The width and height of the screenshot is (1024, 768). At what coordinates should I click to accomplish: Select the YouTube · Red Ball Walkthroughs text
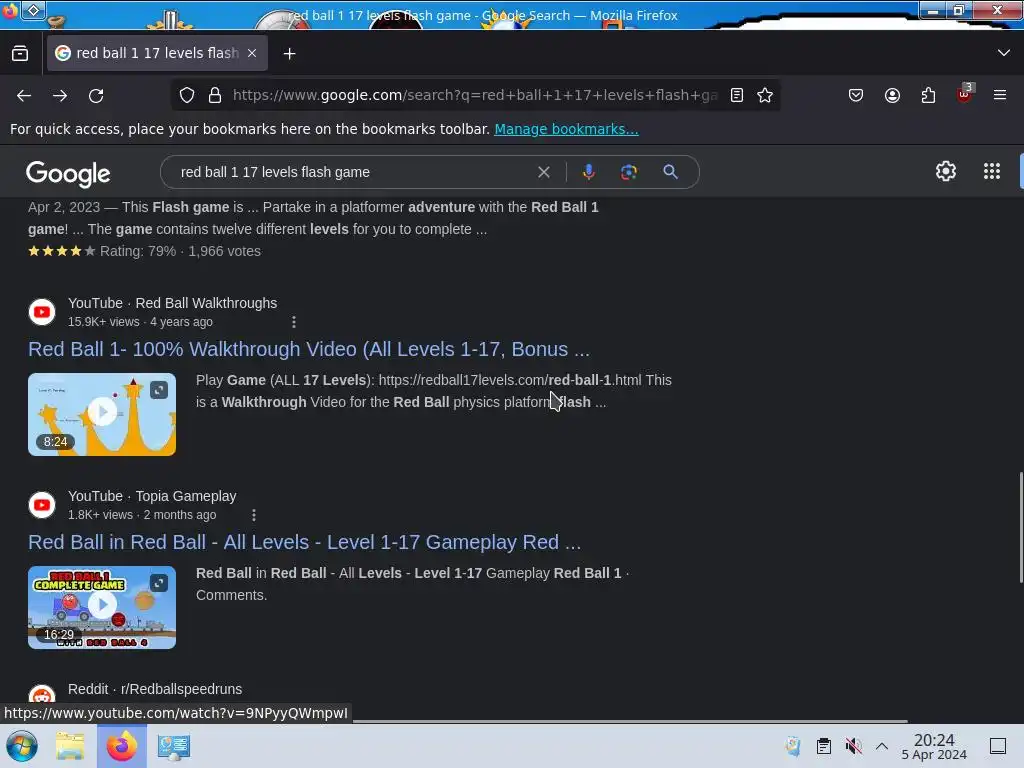pyautogui.click(x=172, y=303)
